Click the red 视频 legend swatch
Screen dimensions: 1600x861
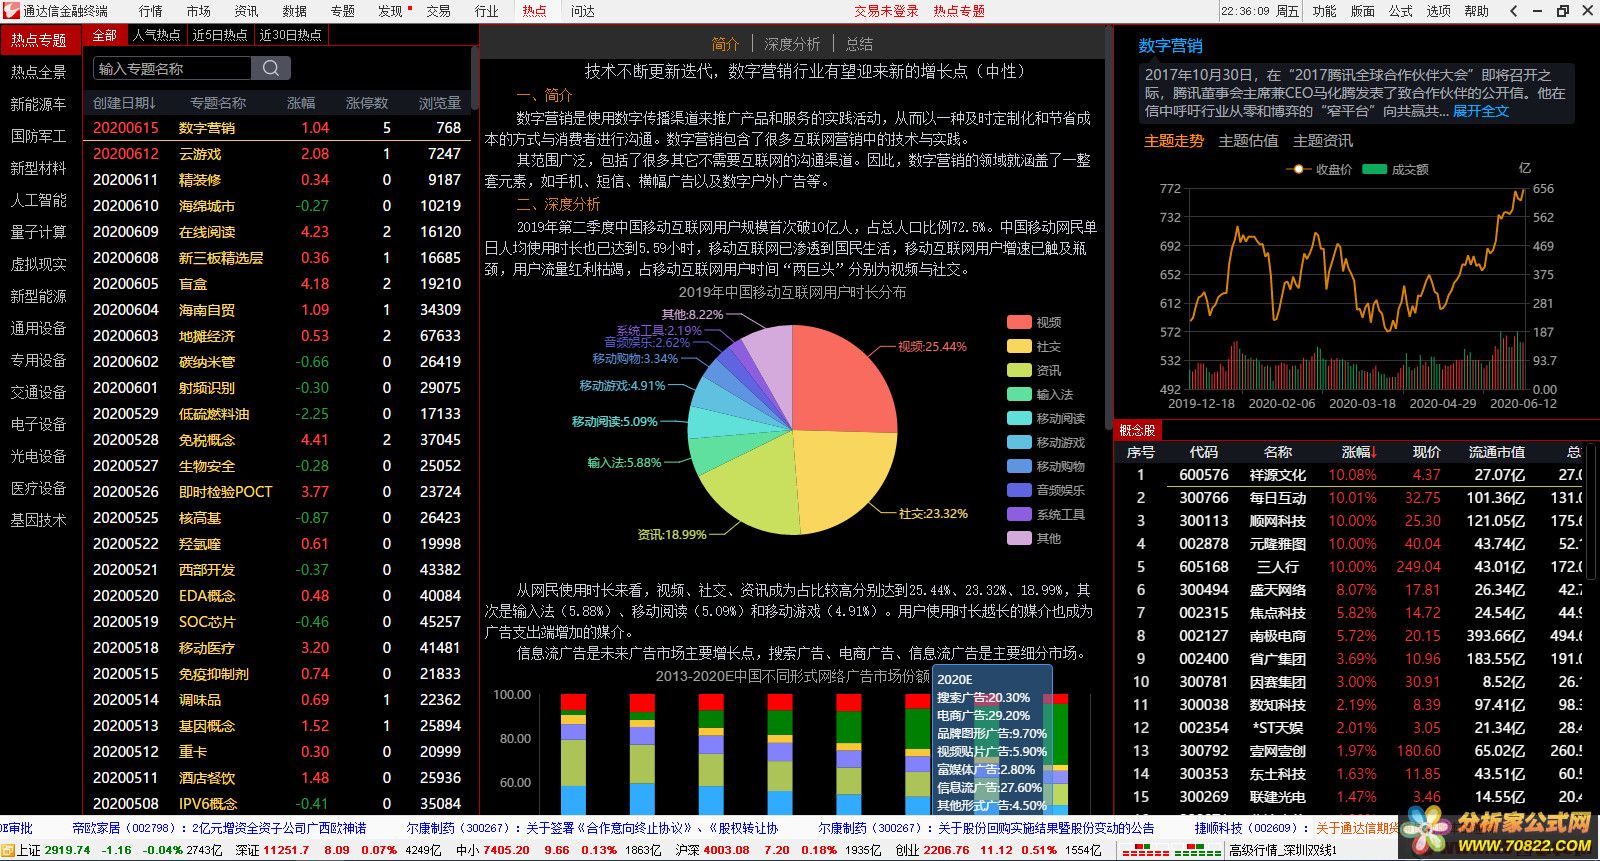[x=1019, y=322]
